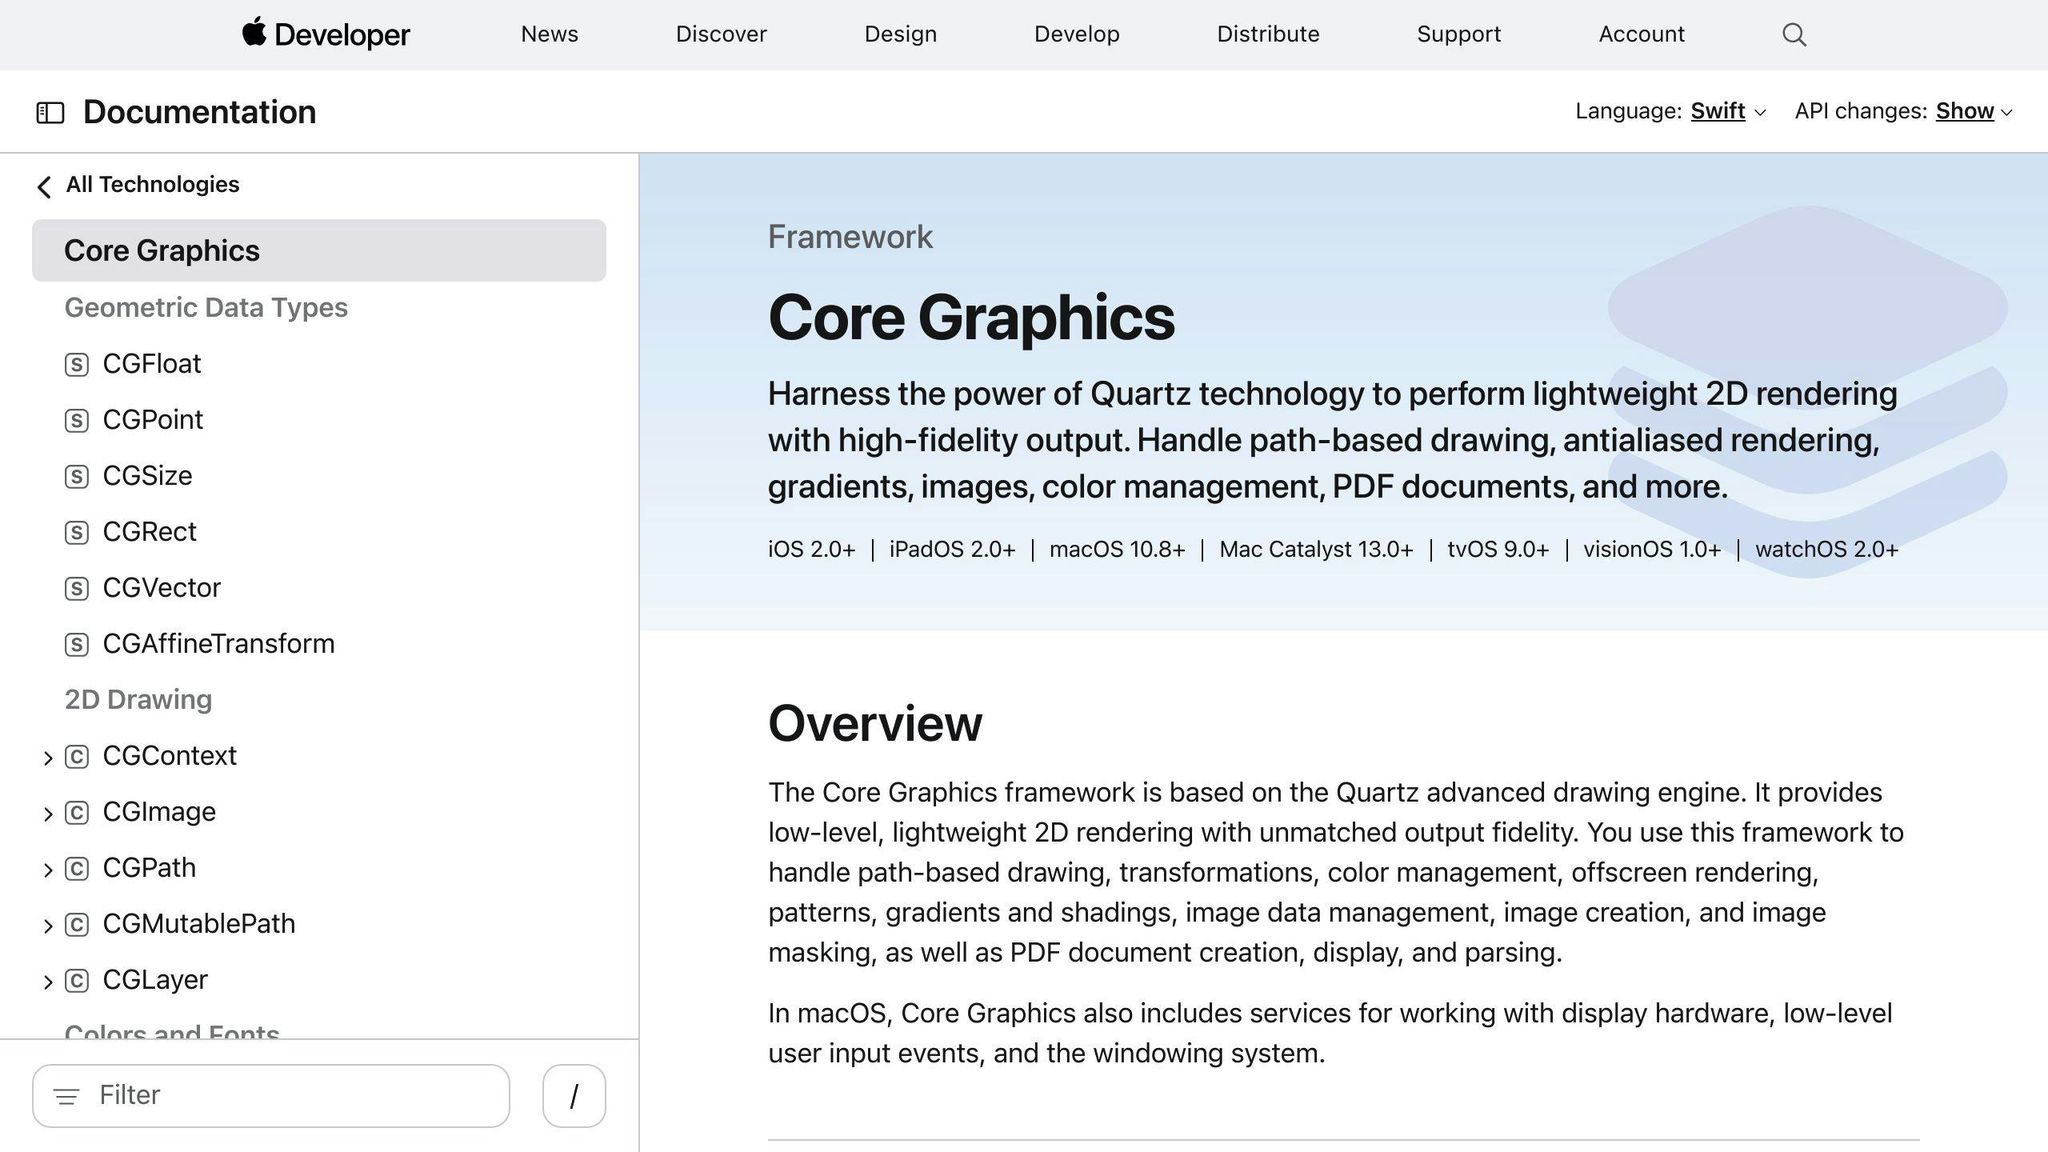
Task: Open the CGImage documentation
Action: point(159,812)
